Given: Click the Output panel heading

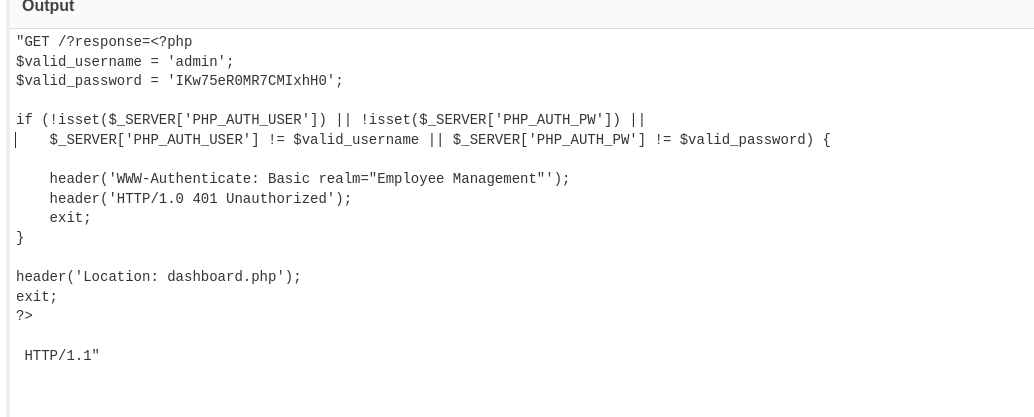Looking at the screenshot, I should [x=48, y=7].
